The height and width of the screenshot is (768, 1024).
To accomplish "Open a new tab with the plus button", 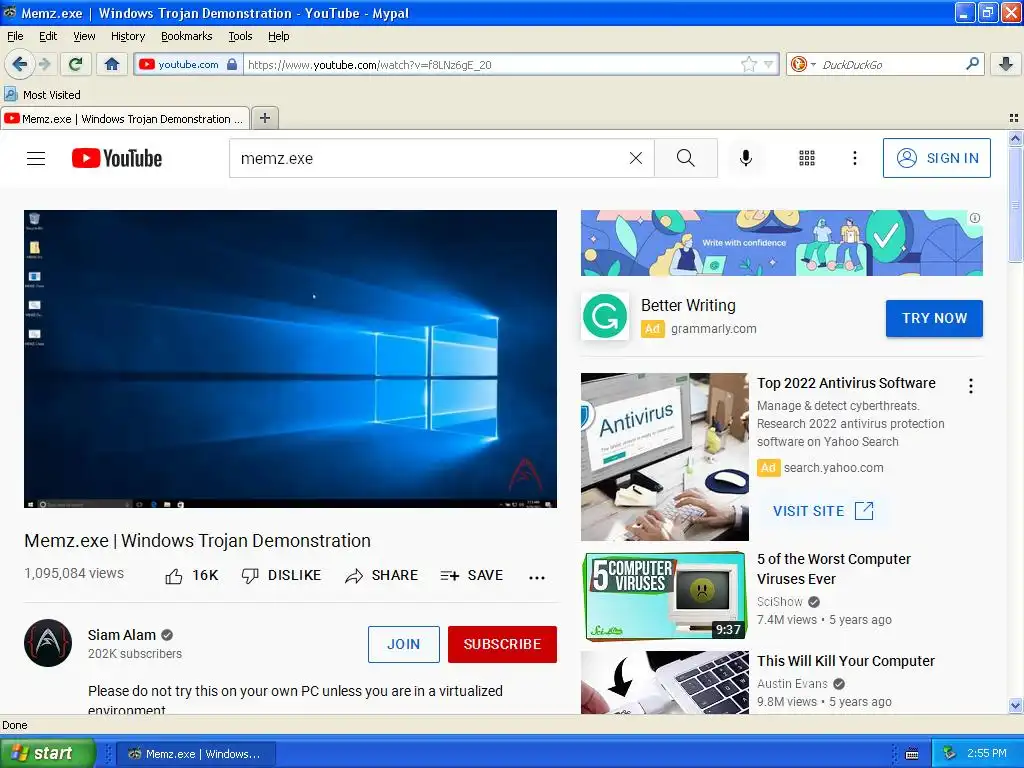I will click(264, 118).
